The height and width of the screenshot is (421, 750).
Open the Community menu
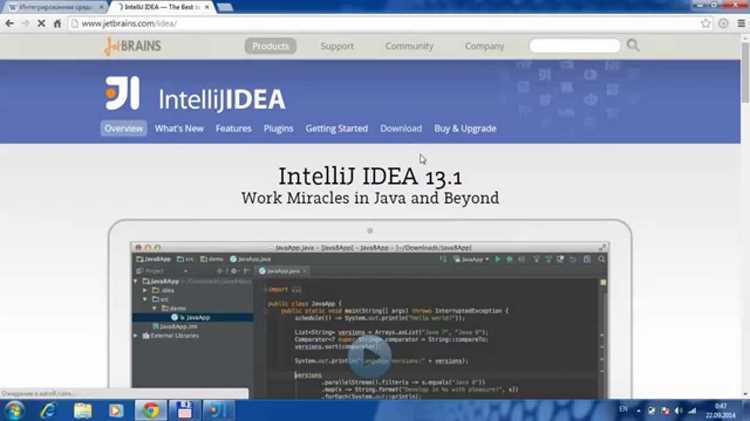coord(409,46)
